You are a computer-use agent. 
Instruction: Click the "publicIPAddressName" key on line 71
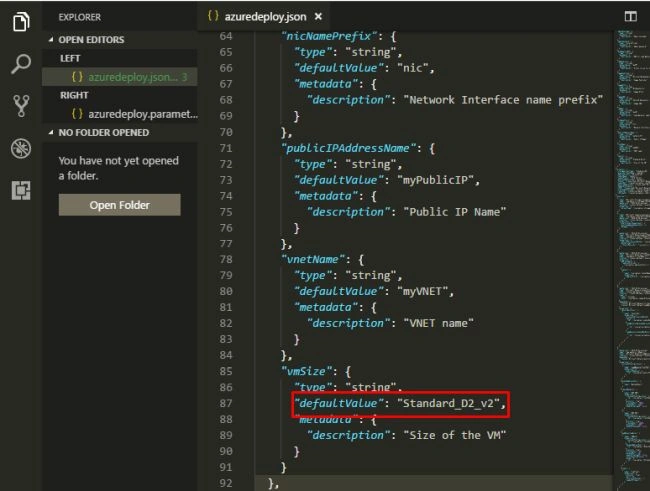click(x=348, y=148)
